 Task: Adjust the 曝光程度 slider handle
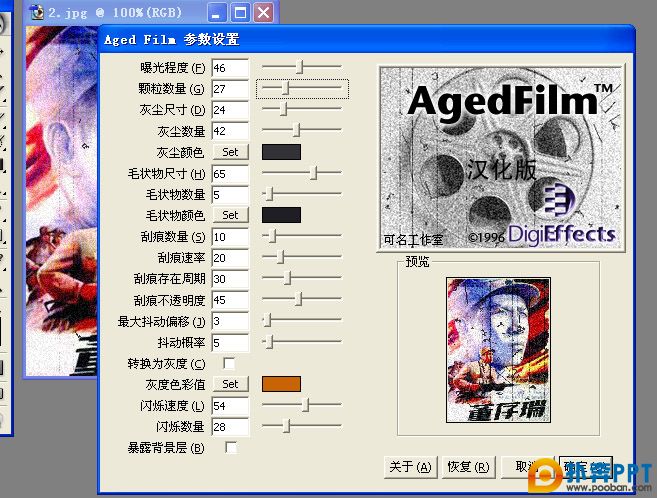pos(300,67)
